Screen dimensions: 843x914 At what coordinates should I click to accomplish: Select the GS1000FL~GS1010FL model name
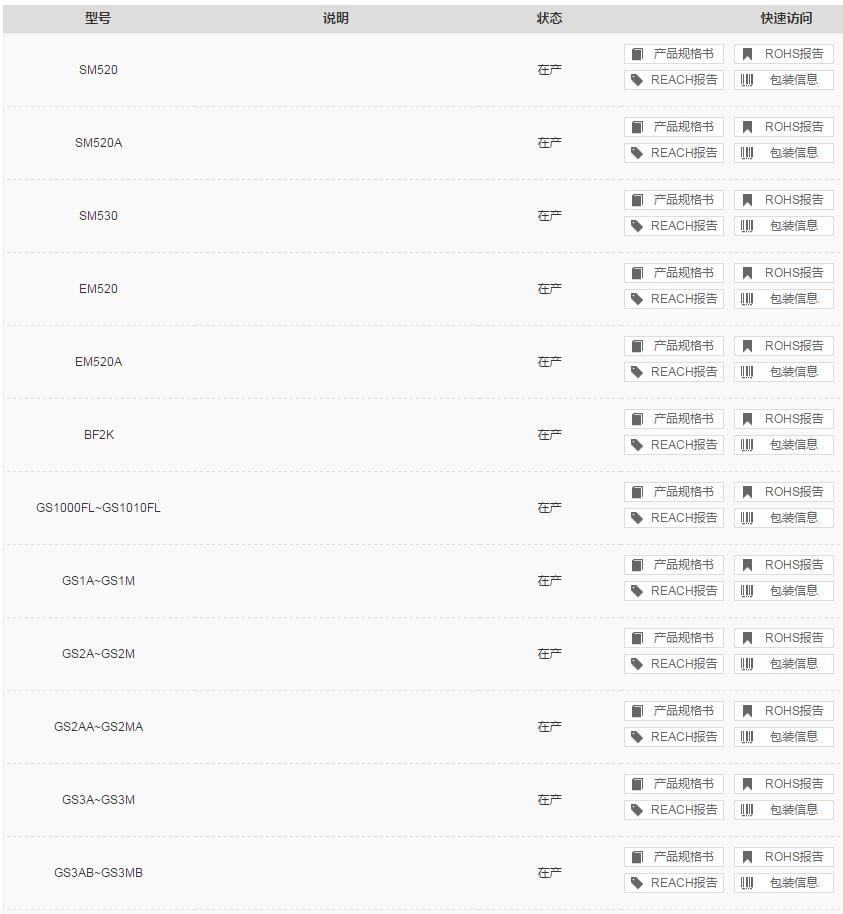pos(98,508)
